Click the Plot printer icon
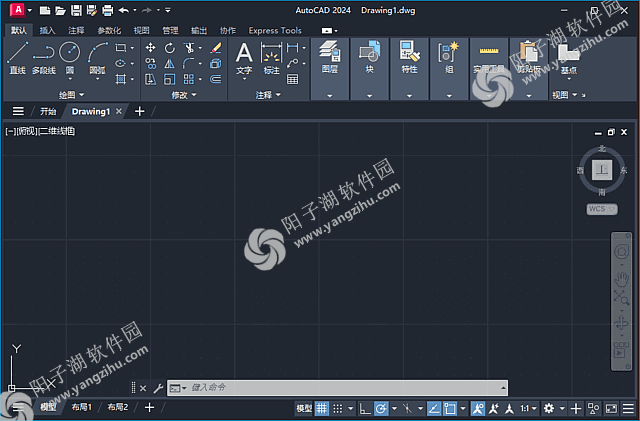 107,10
